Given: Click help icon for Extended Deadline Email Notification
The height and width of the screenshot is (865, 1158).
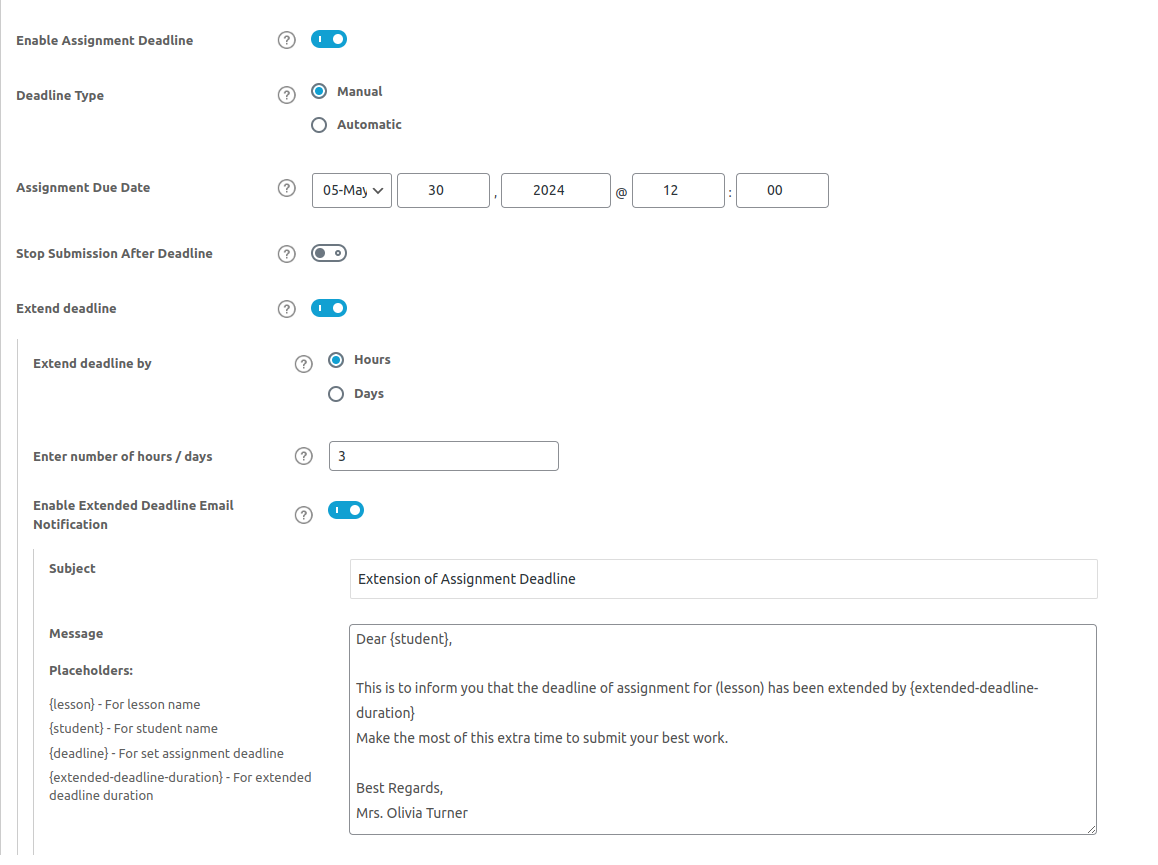Looking at the screenshot, I should tap(304, 515).
